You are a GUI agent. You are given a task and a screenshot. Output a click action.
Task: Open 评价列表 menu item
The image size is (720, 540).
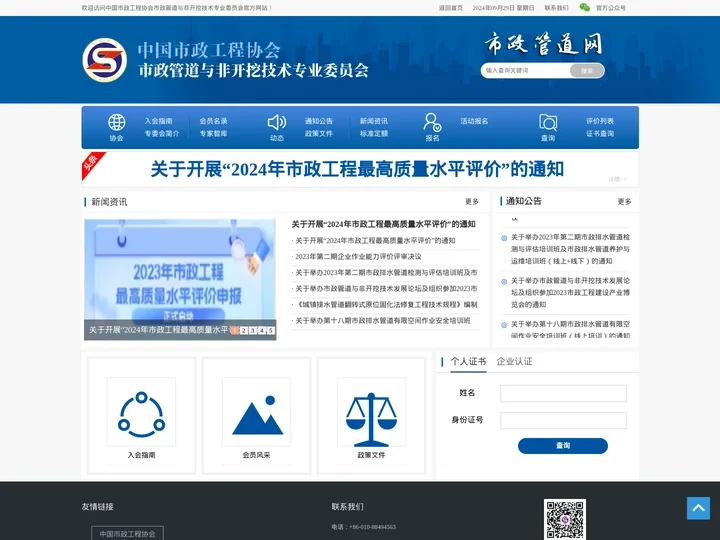click(x=600, y=121)
